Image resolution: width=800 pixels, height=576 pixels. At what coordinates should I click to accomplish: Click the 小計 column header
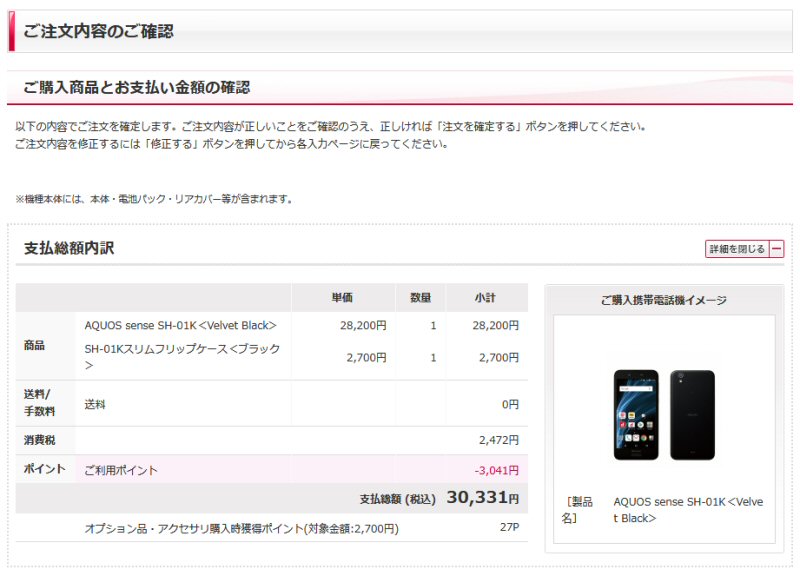tap(485, 297)
